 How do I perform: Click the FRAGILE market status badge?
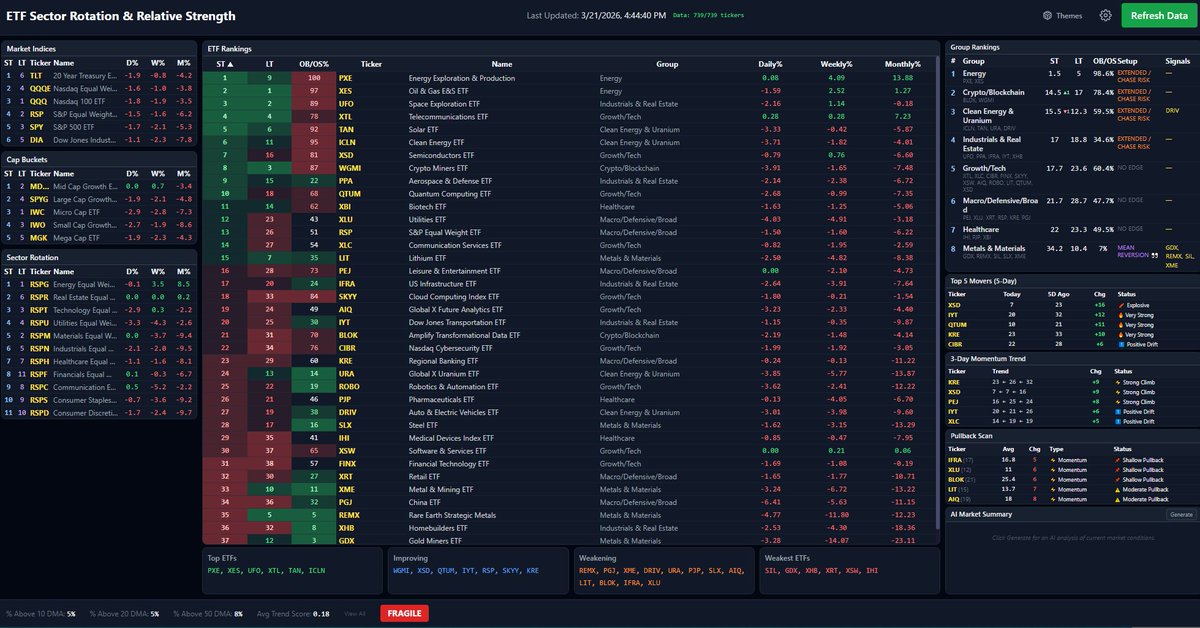coord(404,613)
